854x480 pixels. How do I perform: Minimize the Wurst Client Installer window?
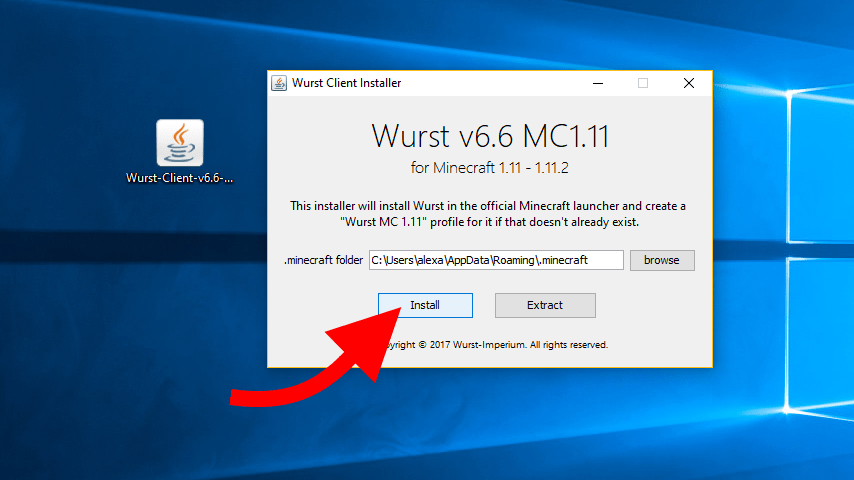coord(598,83)
